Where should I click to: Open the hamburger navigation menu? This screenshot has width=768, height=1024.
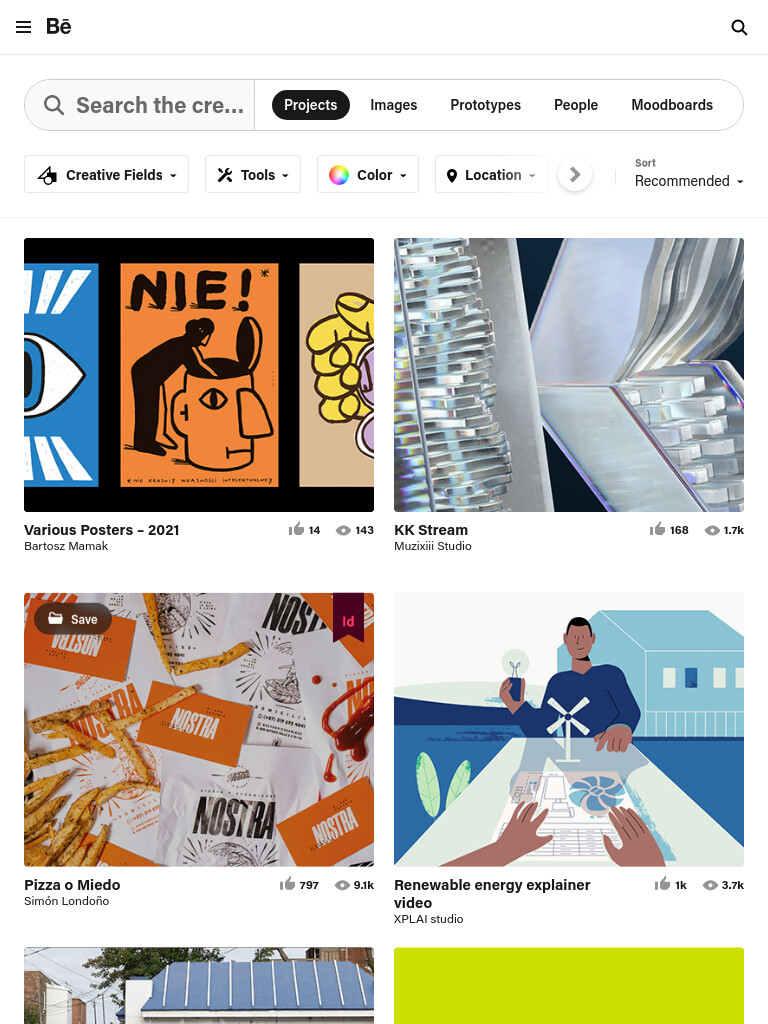coord(24,27)
